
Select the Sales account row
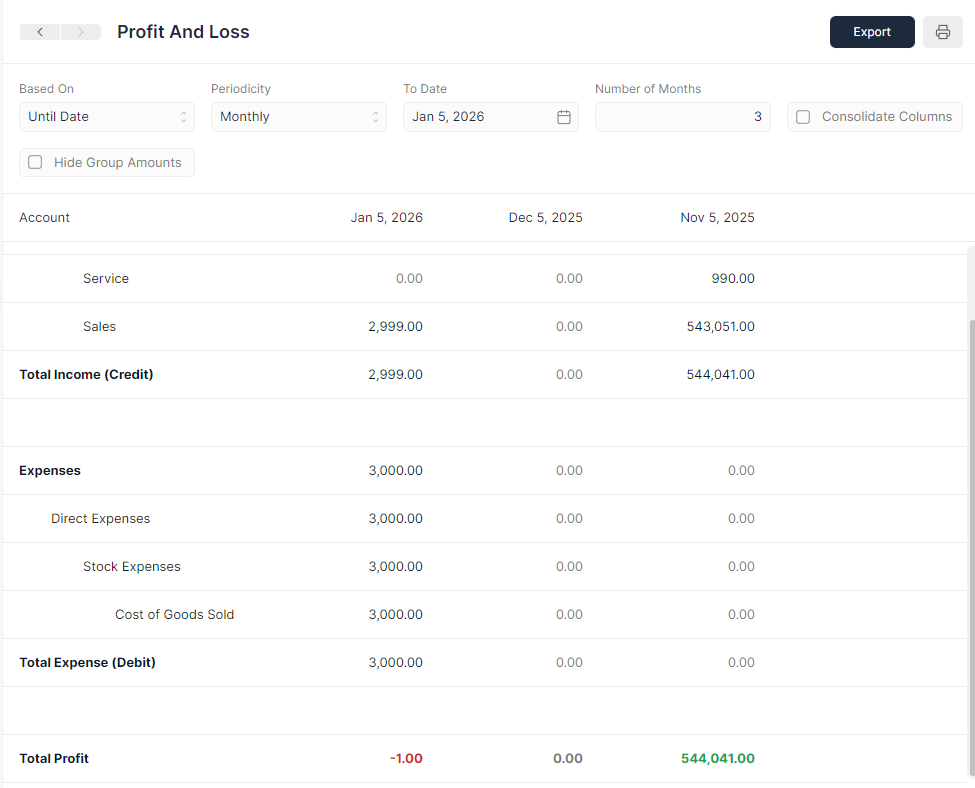[99, 326]
